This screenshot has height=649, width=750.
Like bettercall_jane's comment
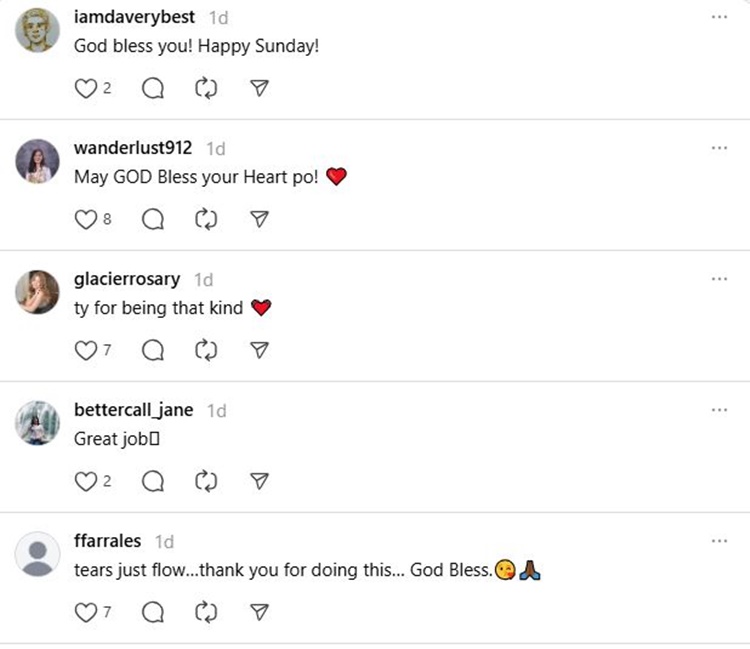tap(86, 482)
